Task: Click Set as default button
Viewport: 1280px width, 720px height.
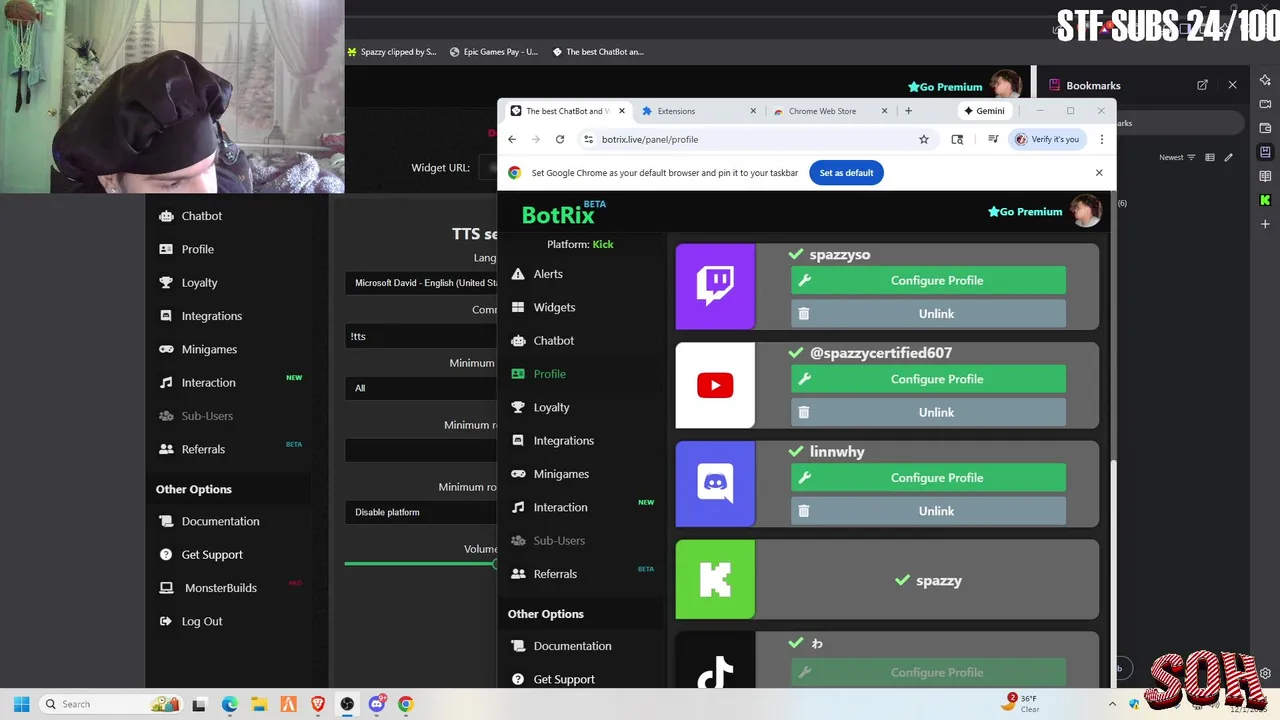Action: click(846, 173)
